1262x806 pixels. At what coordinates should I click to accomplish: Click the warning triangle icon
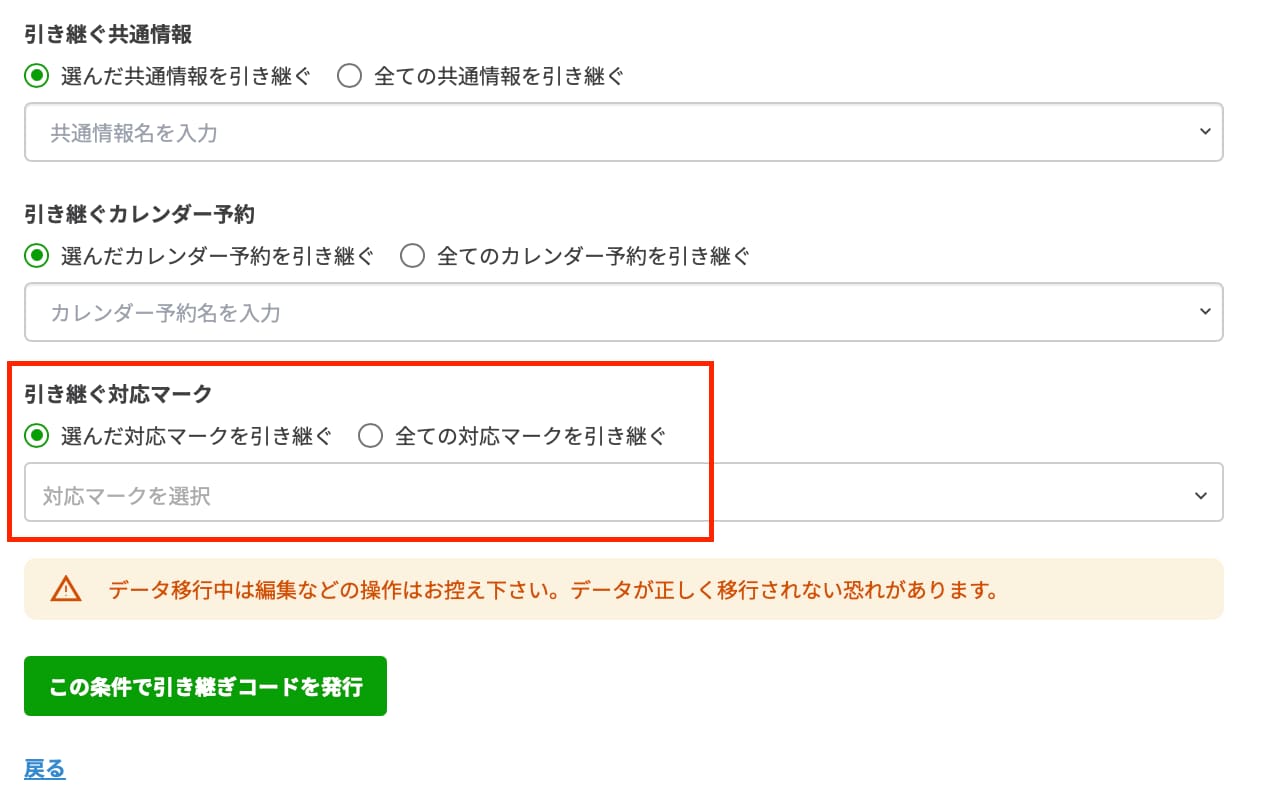coord(65,590)
